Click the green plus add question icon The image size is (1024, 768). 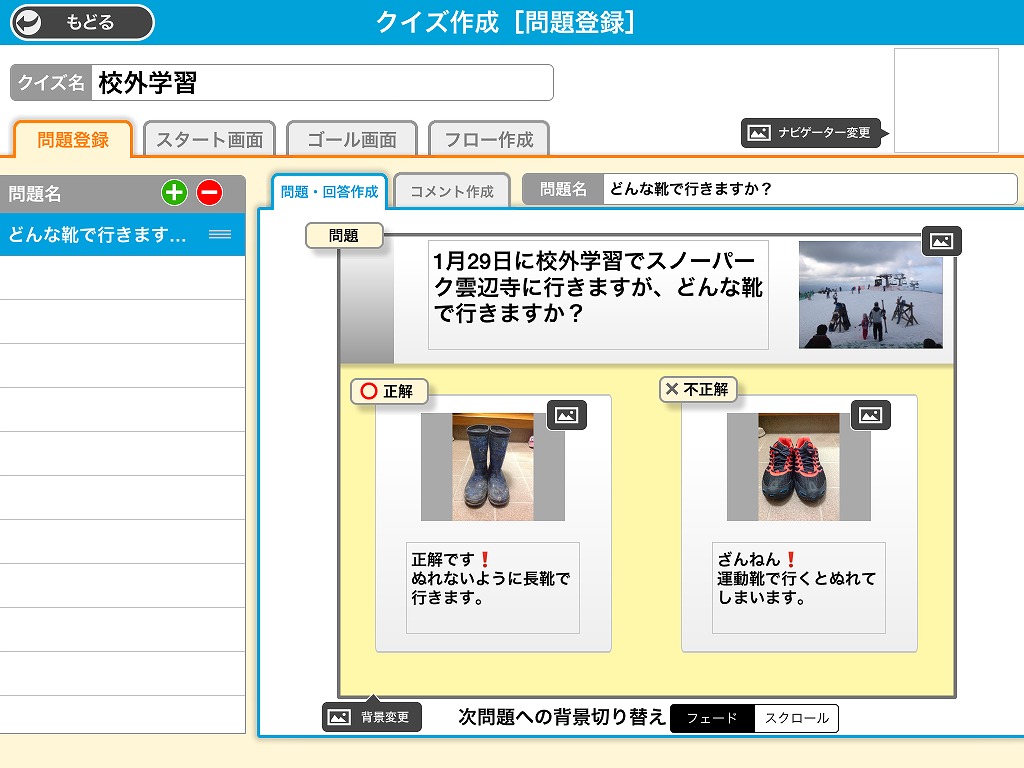click(x=174, y=193)
